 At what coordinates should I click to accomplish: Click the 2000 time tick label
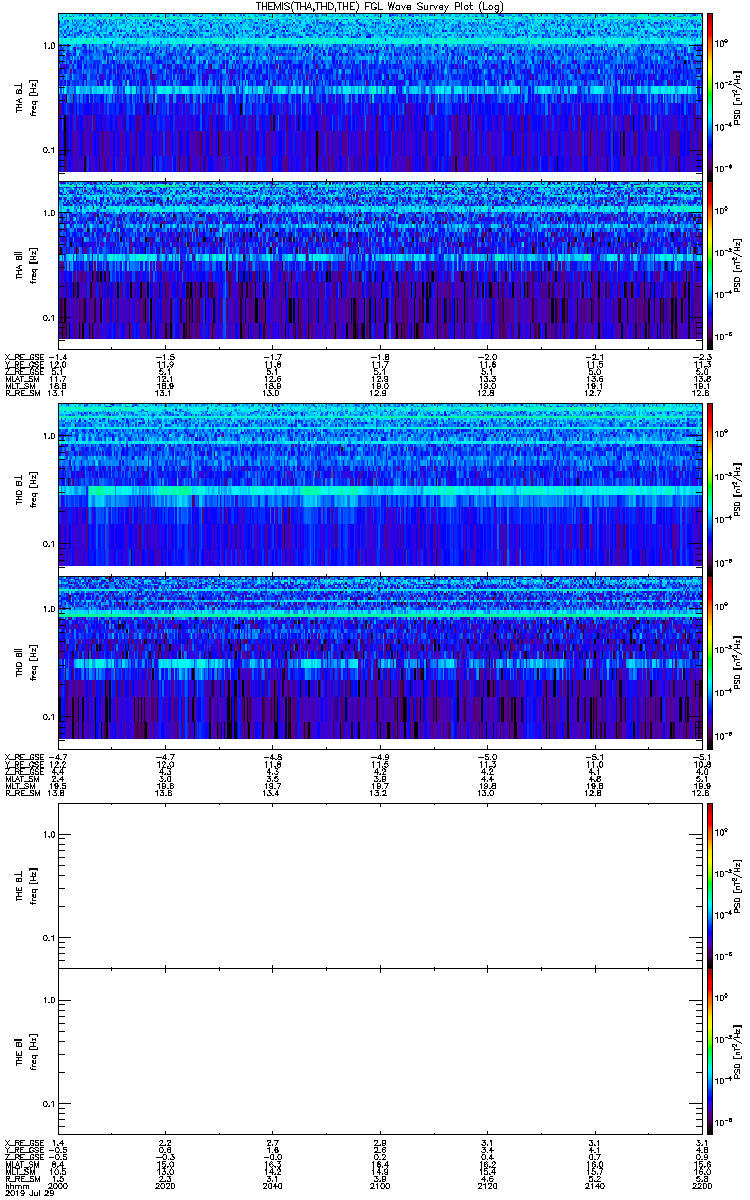pos(59,1187)
